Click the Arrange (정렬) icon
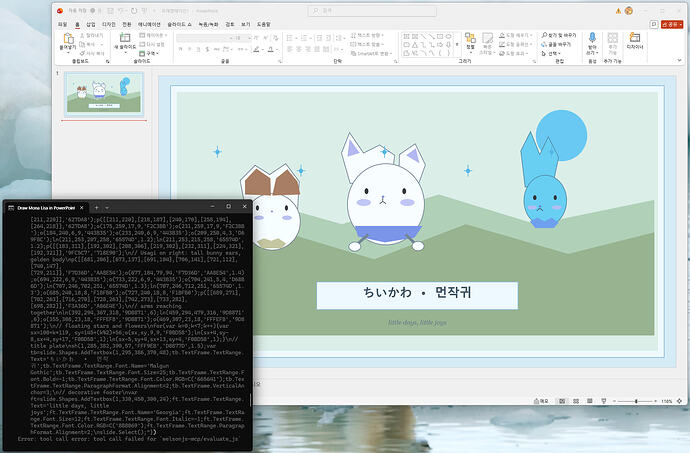Image resolution: width=690 pixels, height=453 pixels. point(470,38)
